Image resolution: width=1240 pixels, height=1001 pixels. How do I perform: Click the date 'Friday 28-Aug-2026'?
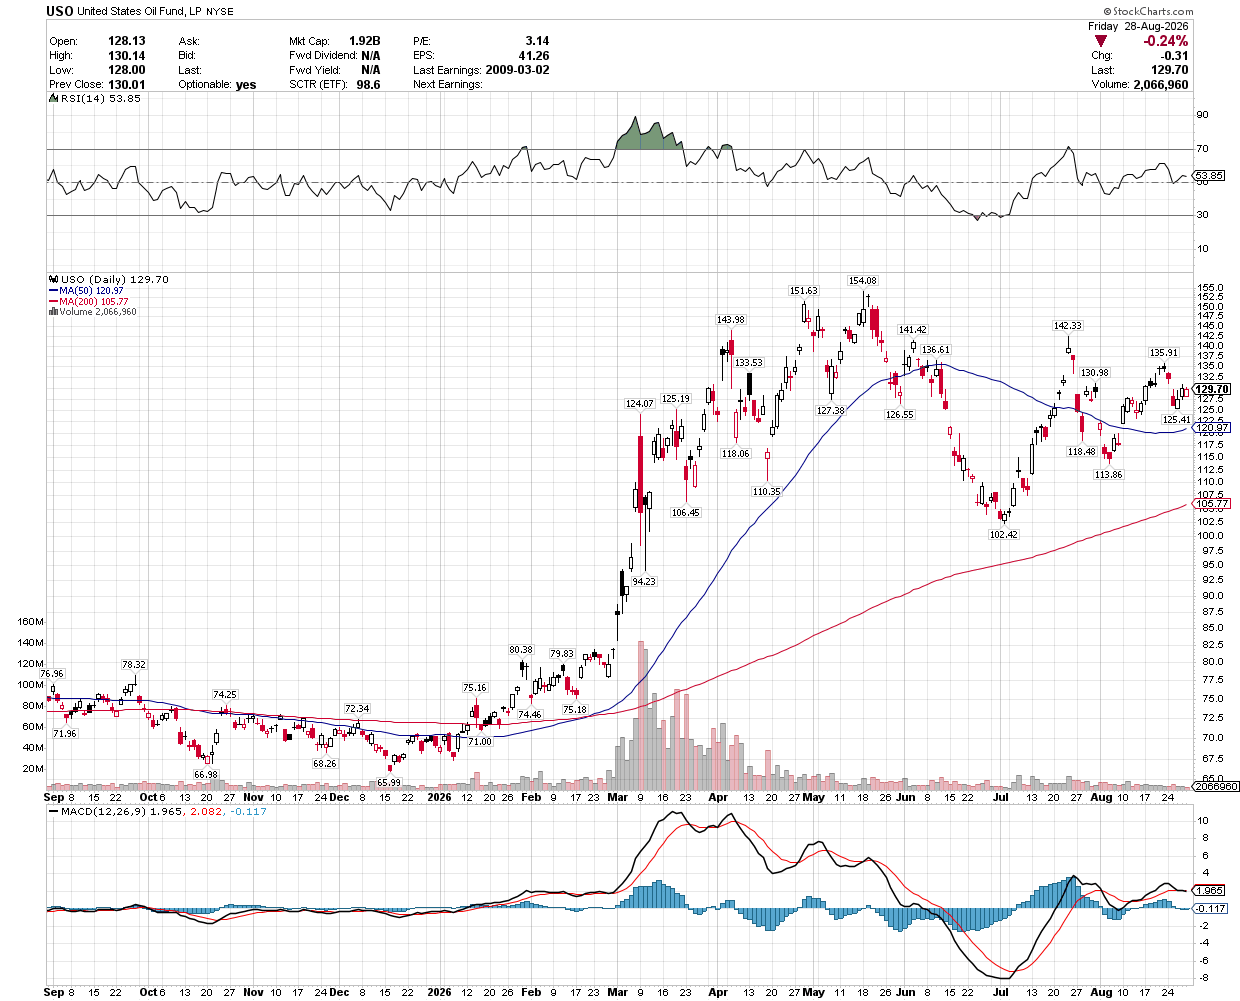(1138, 26)
